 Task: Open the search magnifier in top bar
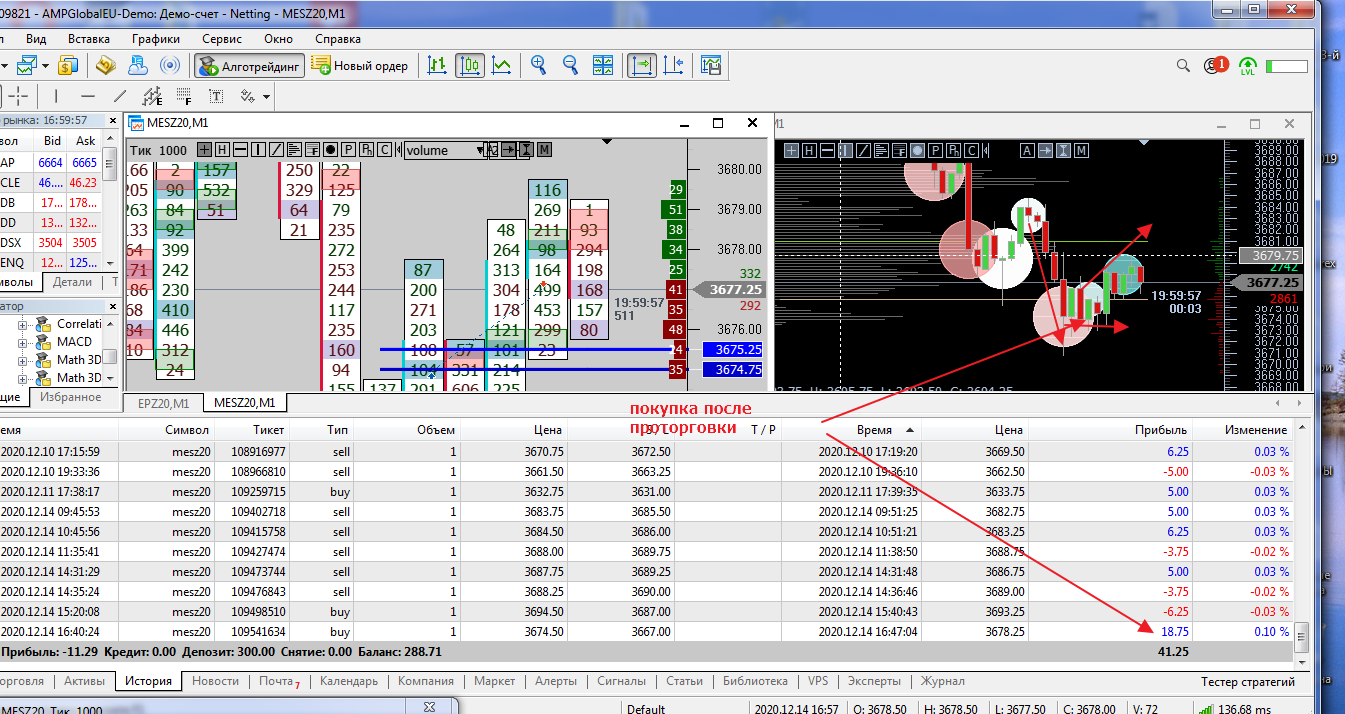click(x=1183, y=65)
